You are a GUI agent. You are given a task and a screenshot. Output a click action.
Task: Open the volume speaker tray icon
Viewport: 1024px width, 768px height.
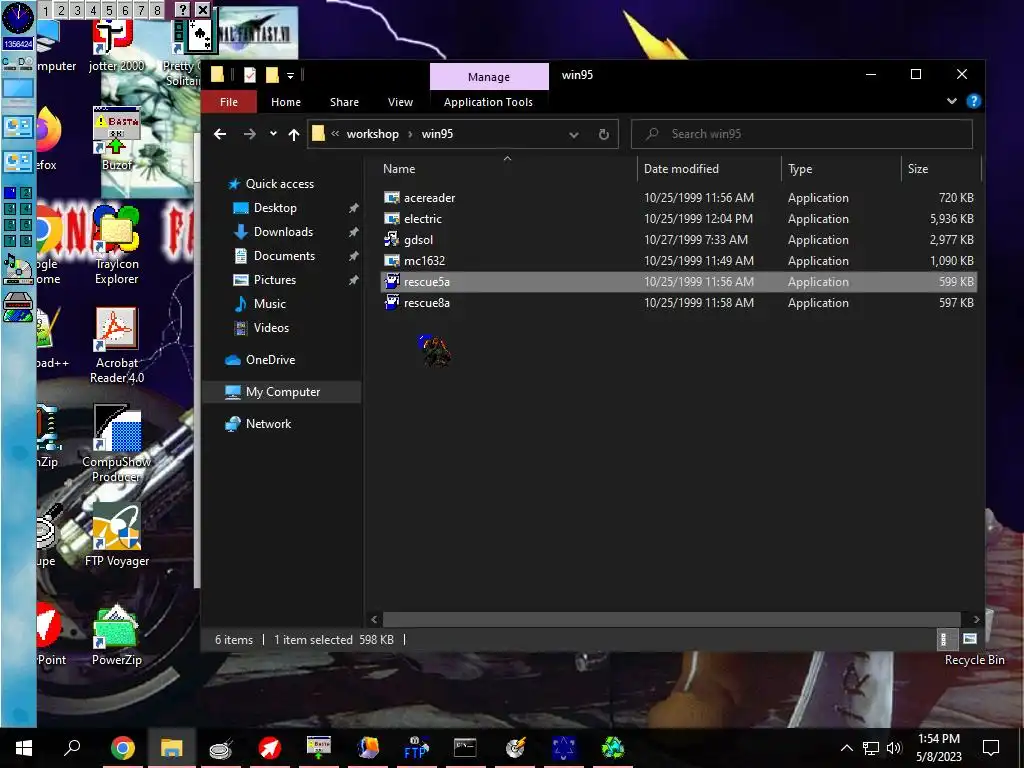[894, 748]
